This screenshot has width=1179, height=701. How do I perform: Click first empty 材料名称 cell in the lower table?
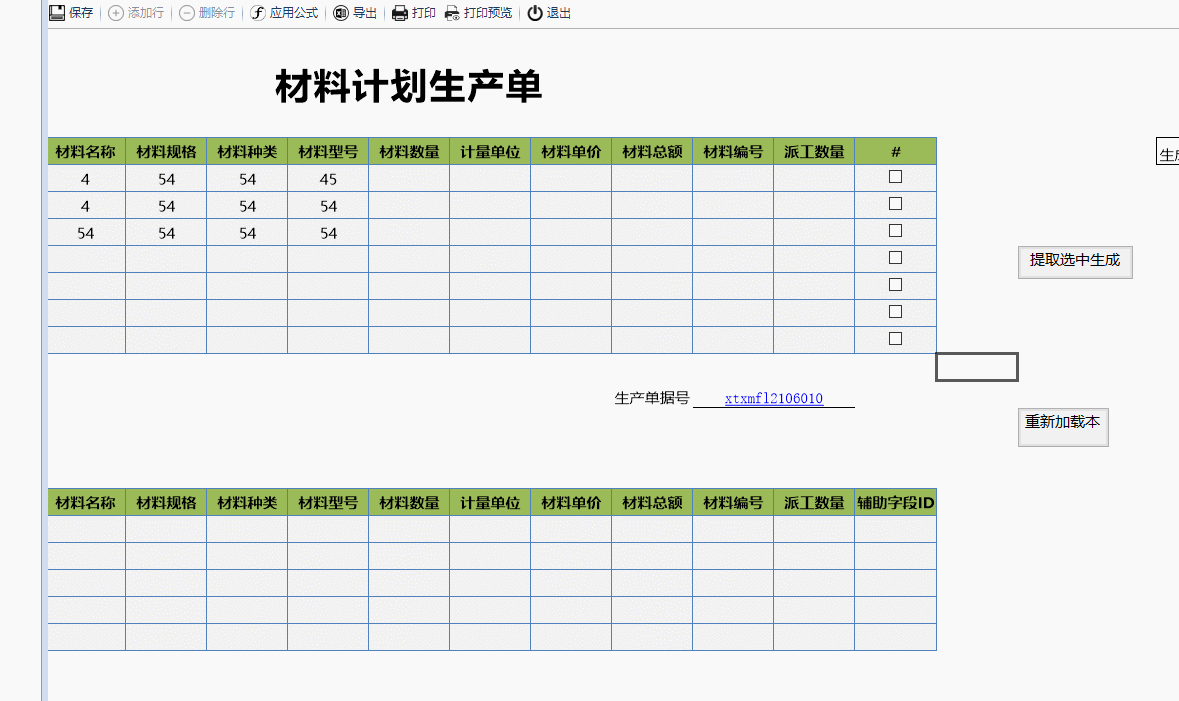click(x=86, y=529)
